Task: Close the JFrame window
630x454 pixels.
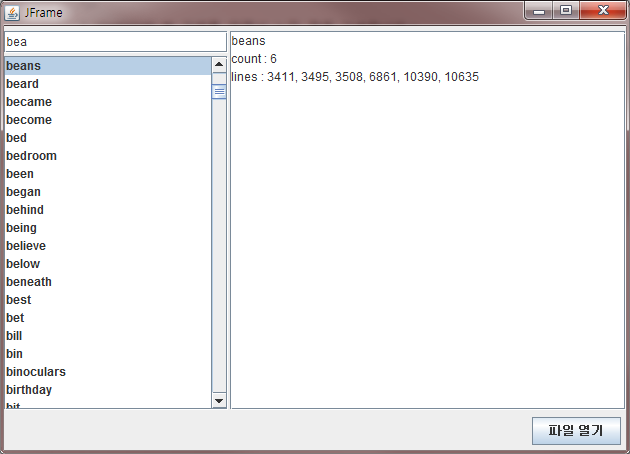Action: pos(603,10)
